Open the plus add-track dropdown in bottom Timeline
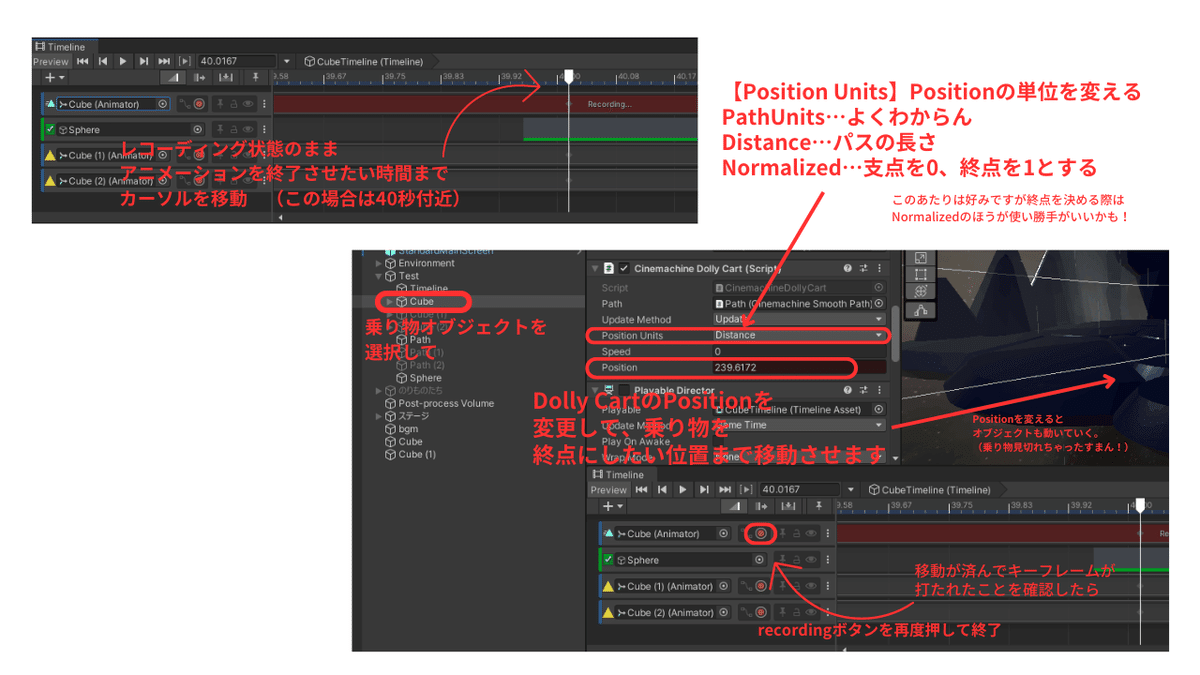Viewport: 1200px width, 675px height. pyautogui.click(x=613, y=506)
